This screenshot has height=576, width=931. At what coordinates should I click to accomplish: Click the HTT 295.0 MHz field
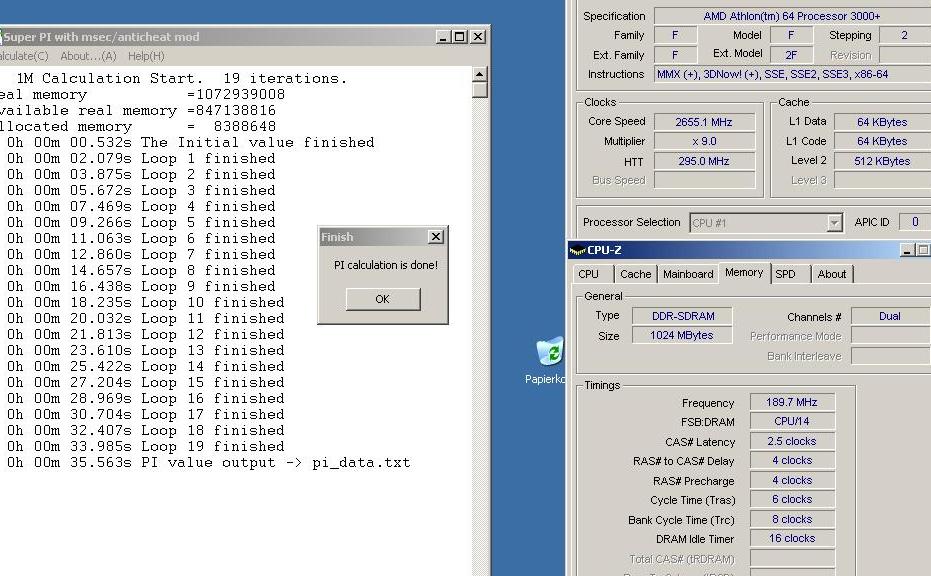704,161
